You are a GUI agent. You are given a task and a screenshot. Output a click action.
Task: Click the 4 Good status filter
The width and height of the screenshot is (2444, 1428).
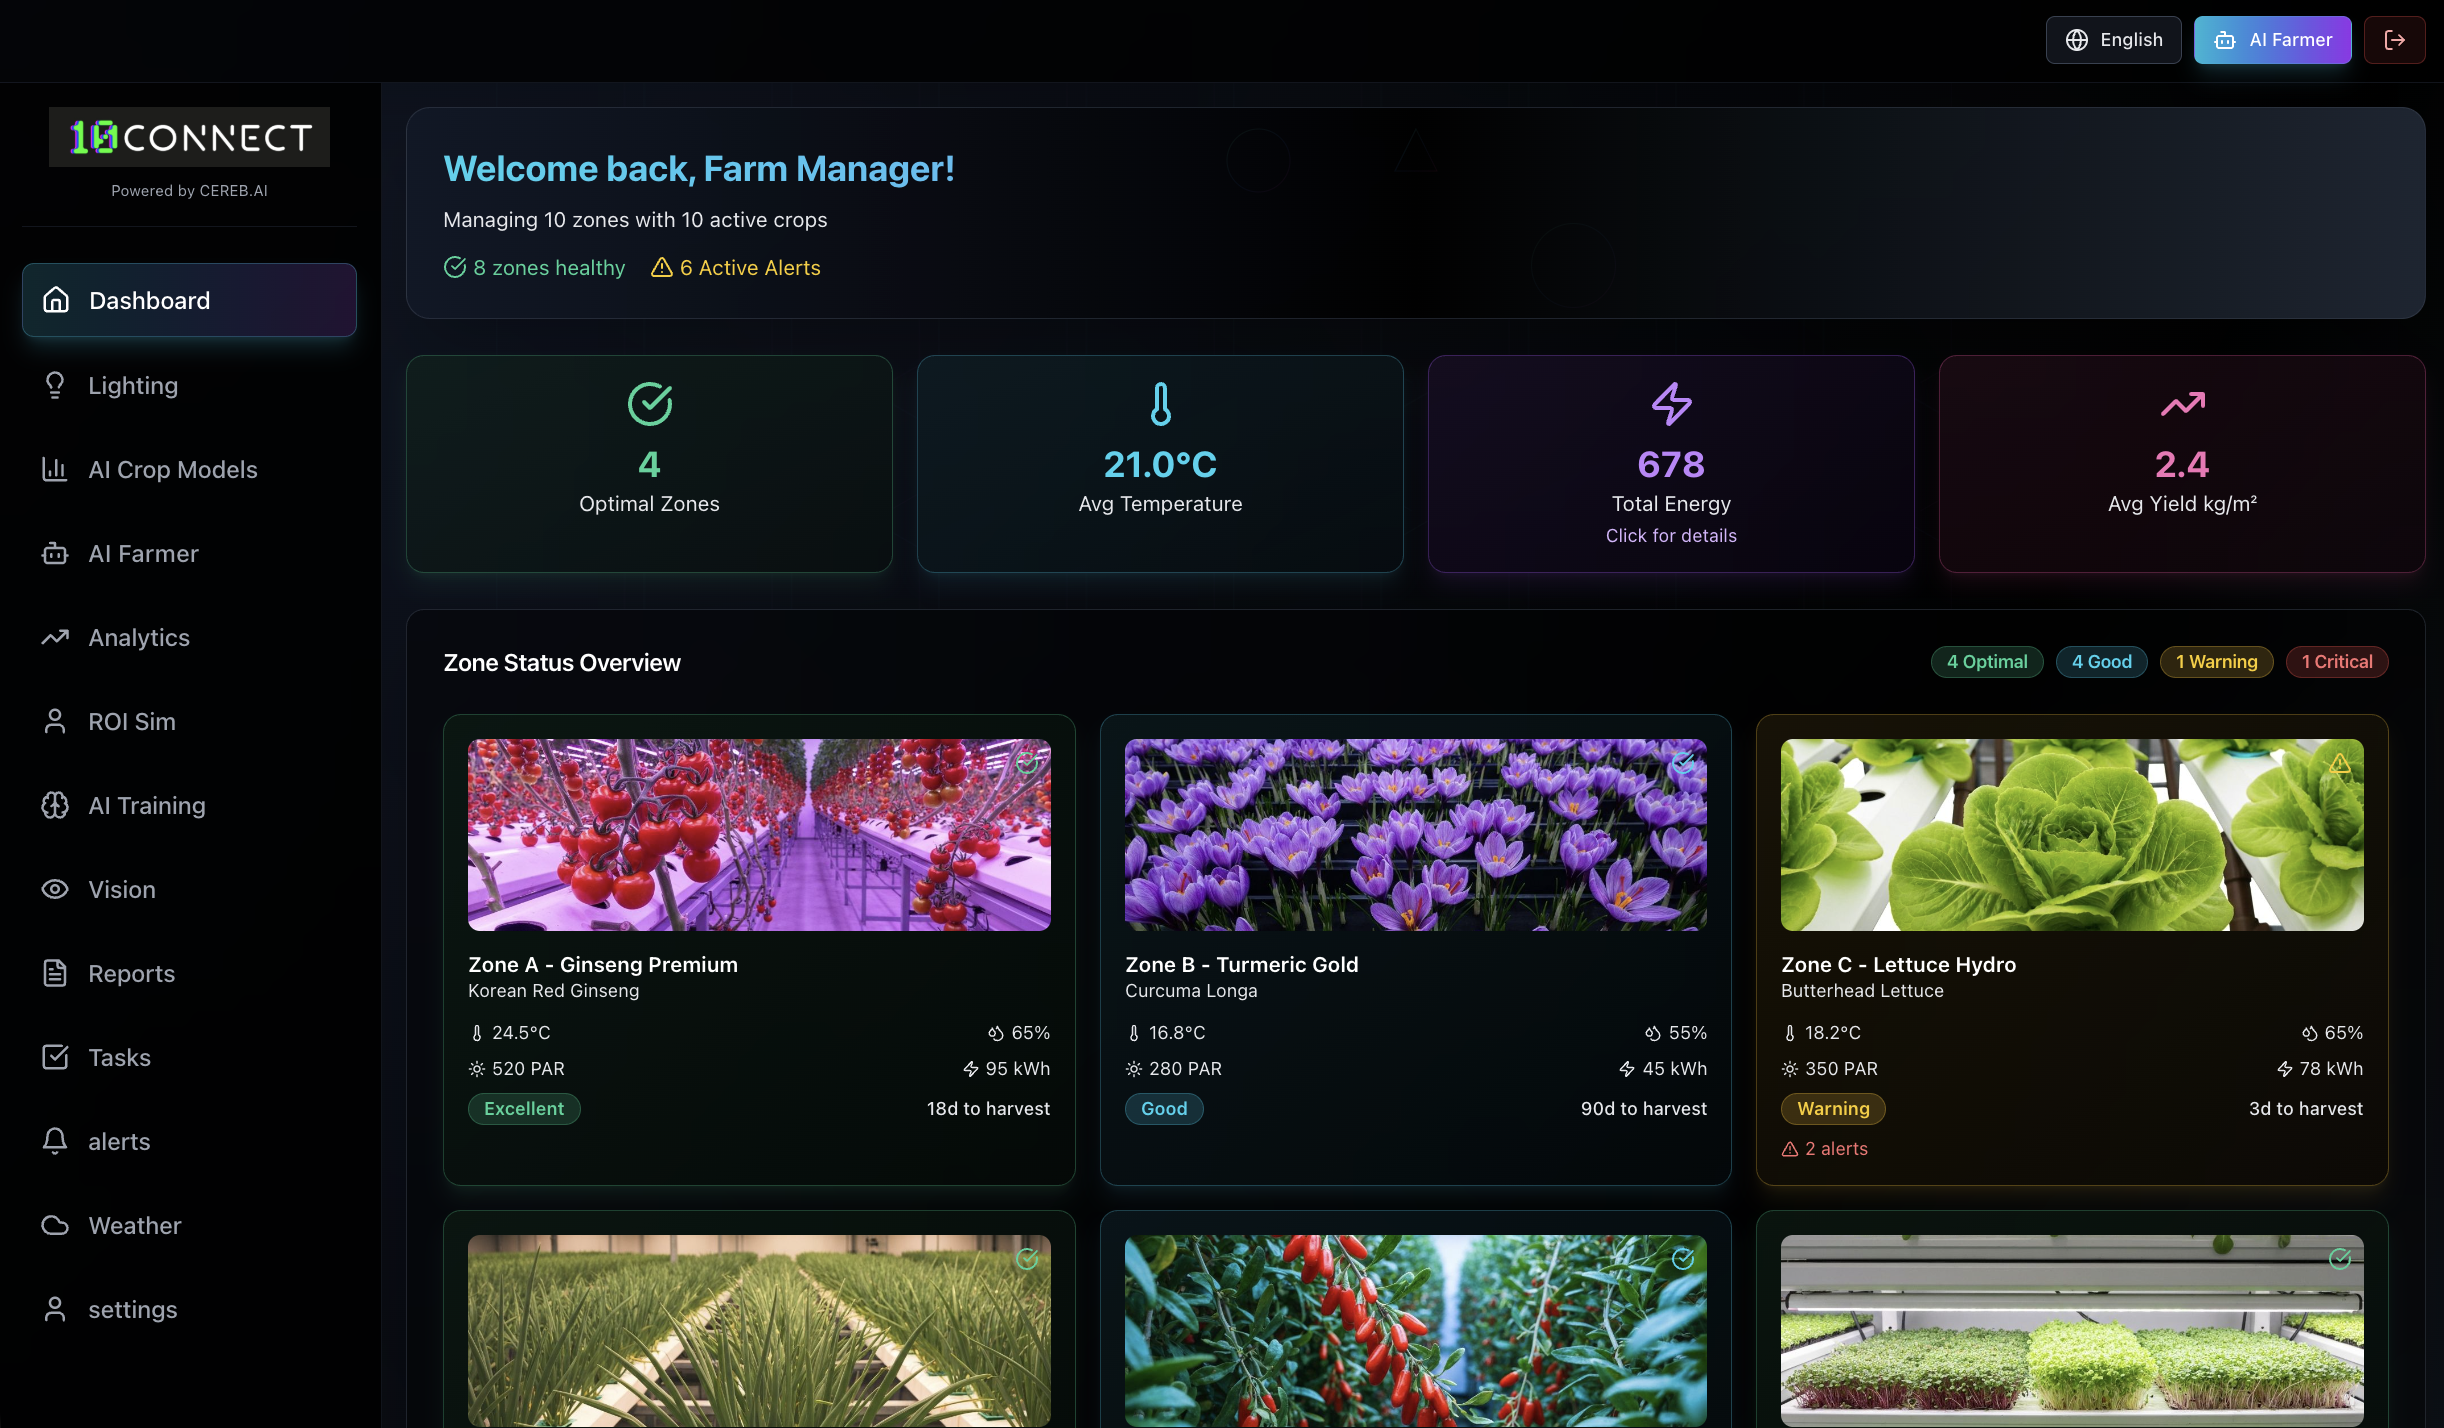click(2100, 661)
